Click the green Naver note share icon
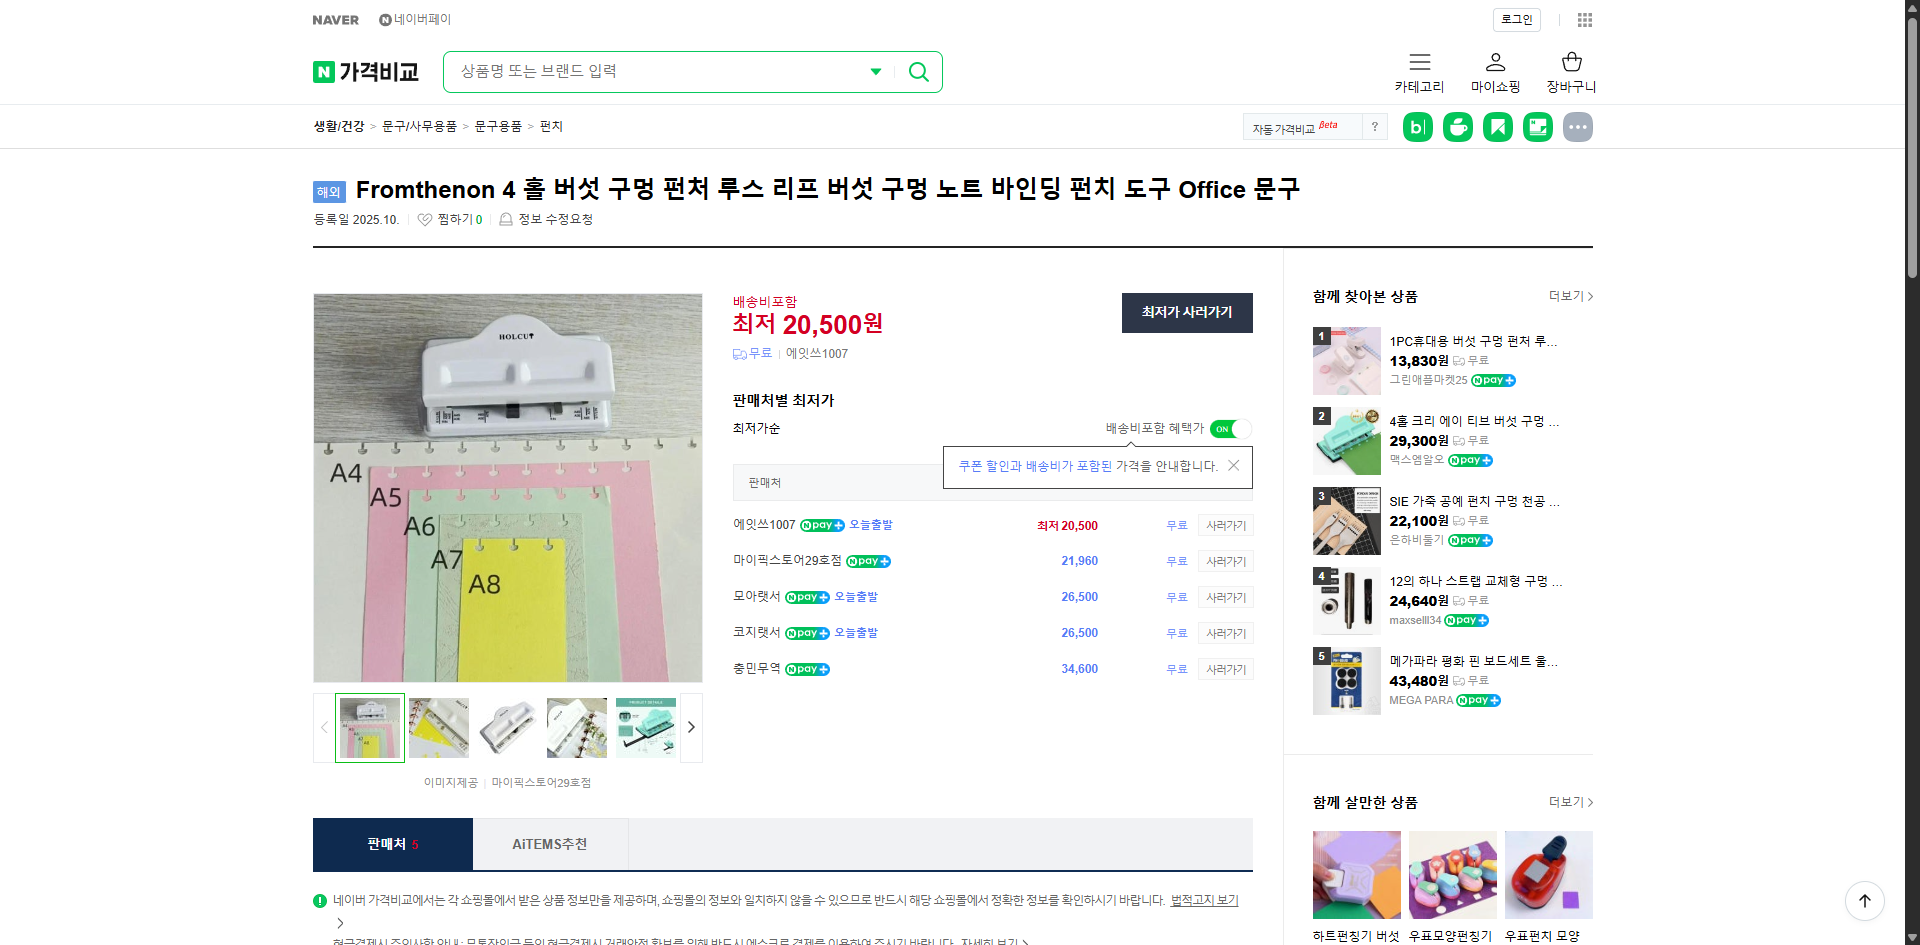Image resolution: width=1920 pixels, height=945 pixels. (x=1537, y=127)
